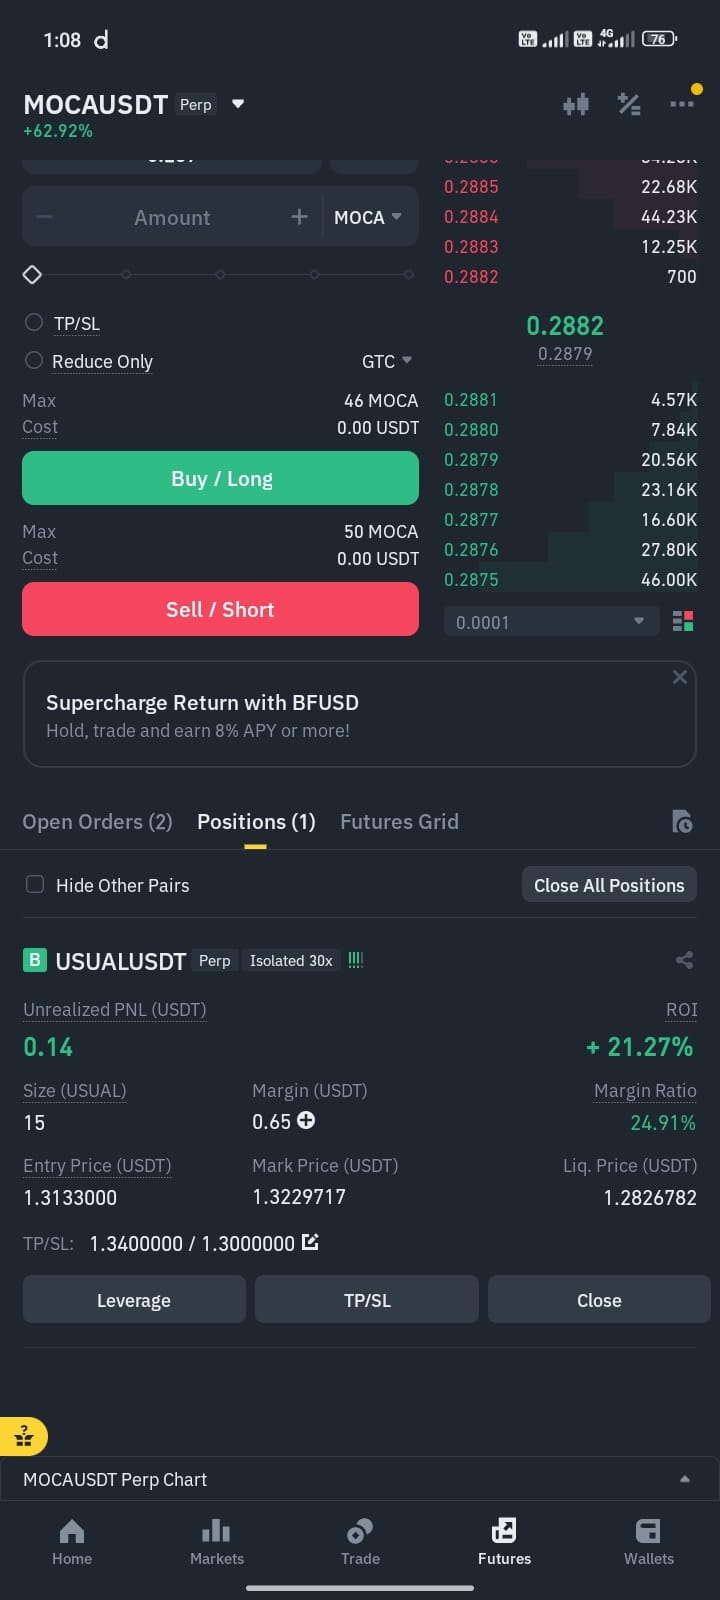The height and width of the screenshot is (1600, 720).
Task: Check the Hide Other Pairs checkbox
Action: (x=35, y=884)
